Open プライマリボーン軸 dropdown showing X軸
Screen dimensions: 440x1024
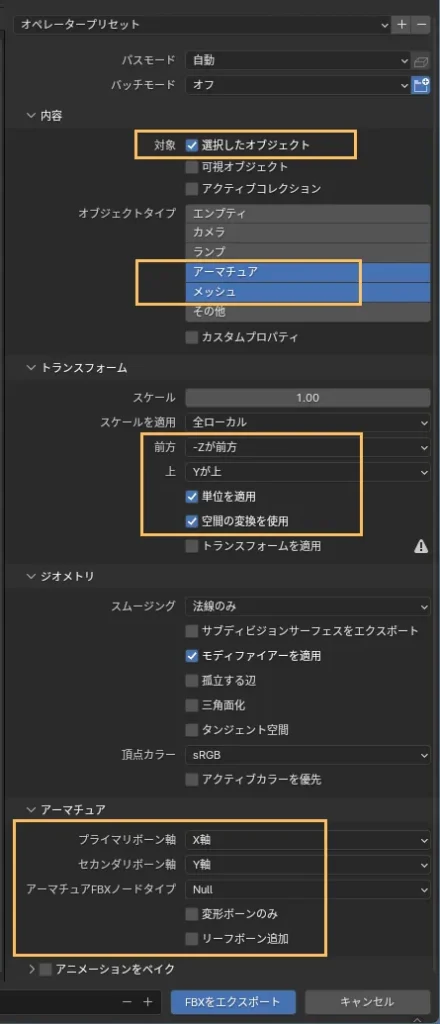coord(307,840)
